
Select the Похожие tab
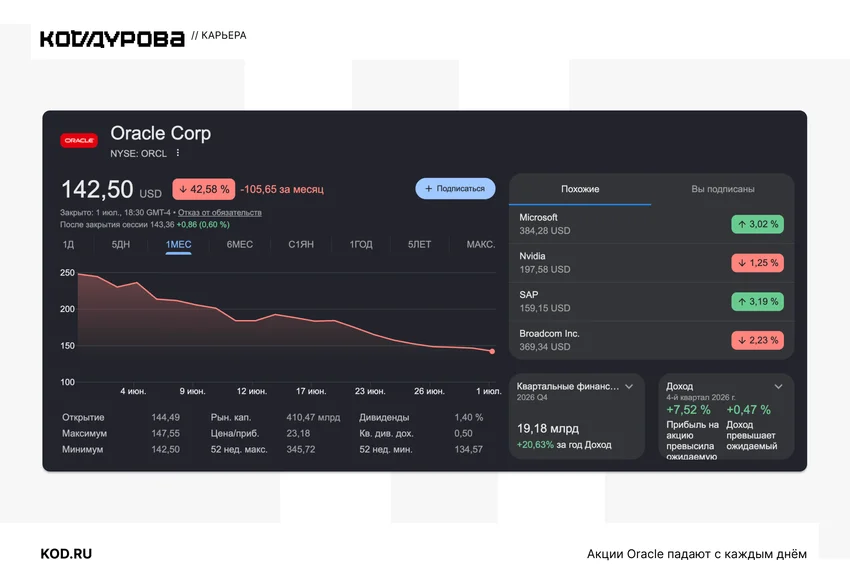click(x=580, y=189)
